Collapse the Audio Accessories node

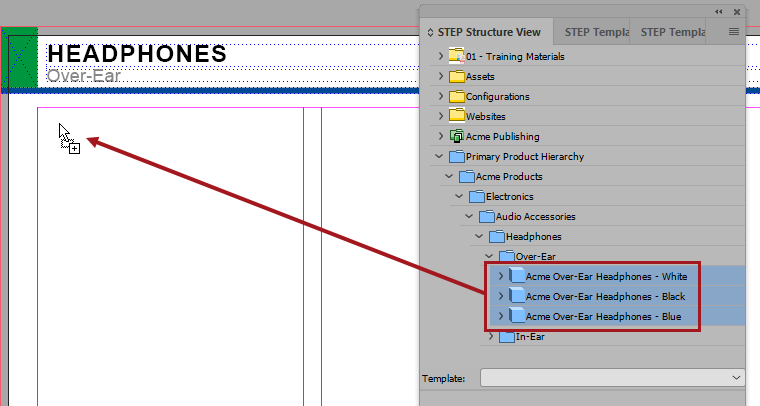point(469,216)
